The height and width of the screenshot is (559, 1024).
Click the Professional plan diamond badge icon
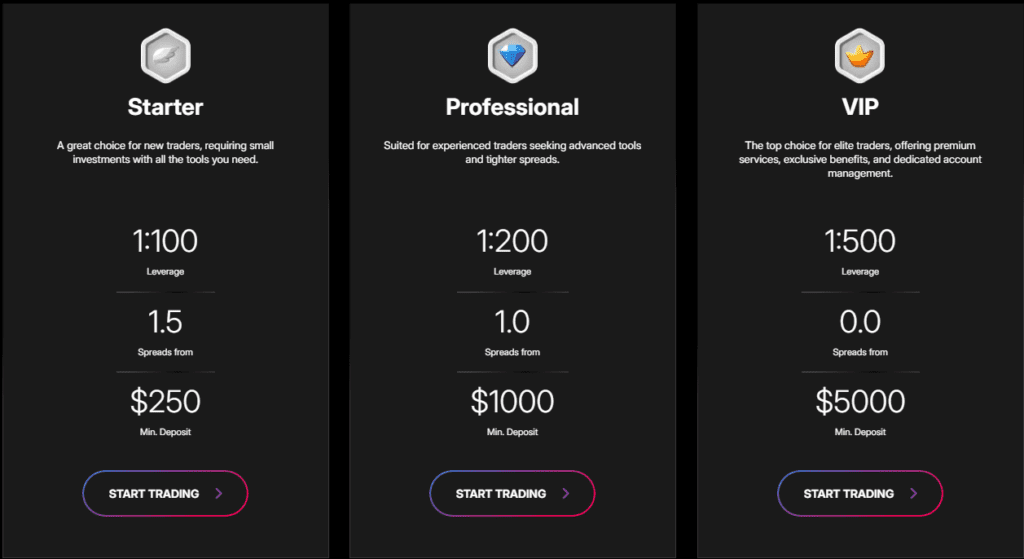click(x=512, y=56)
